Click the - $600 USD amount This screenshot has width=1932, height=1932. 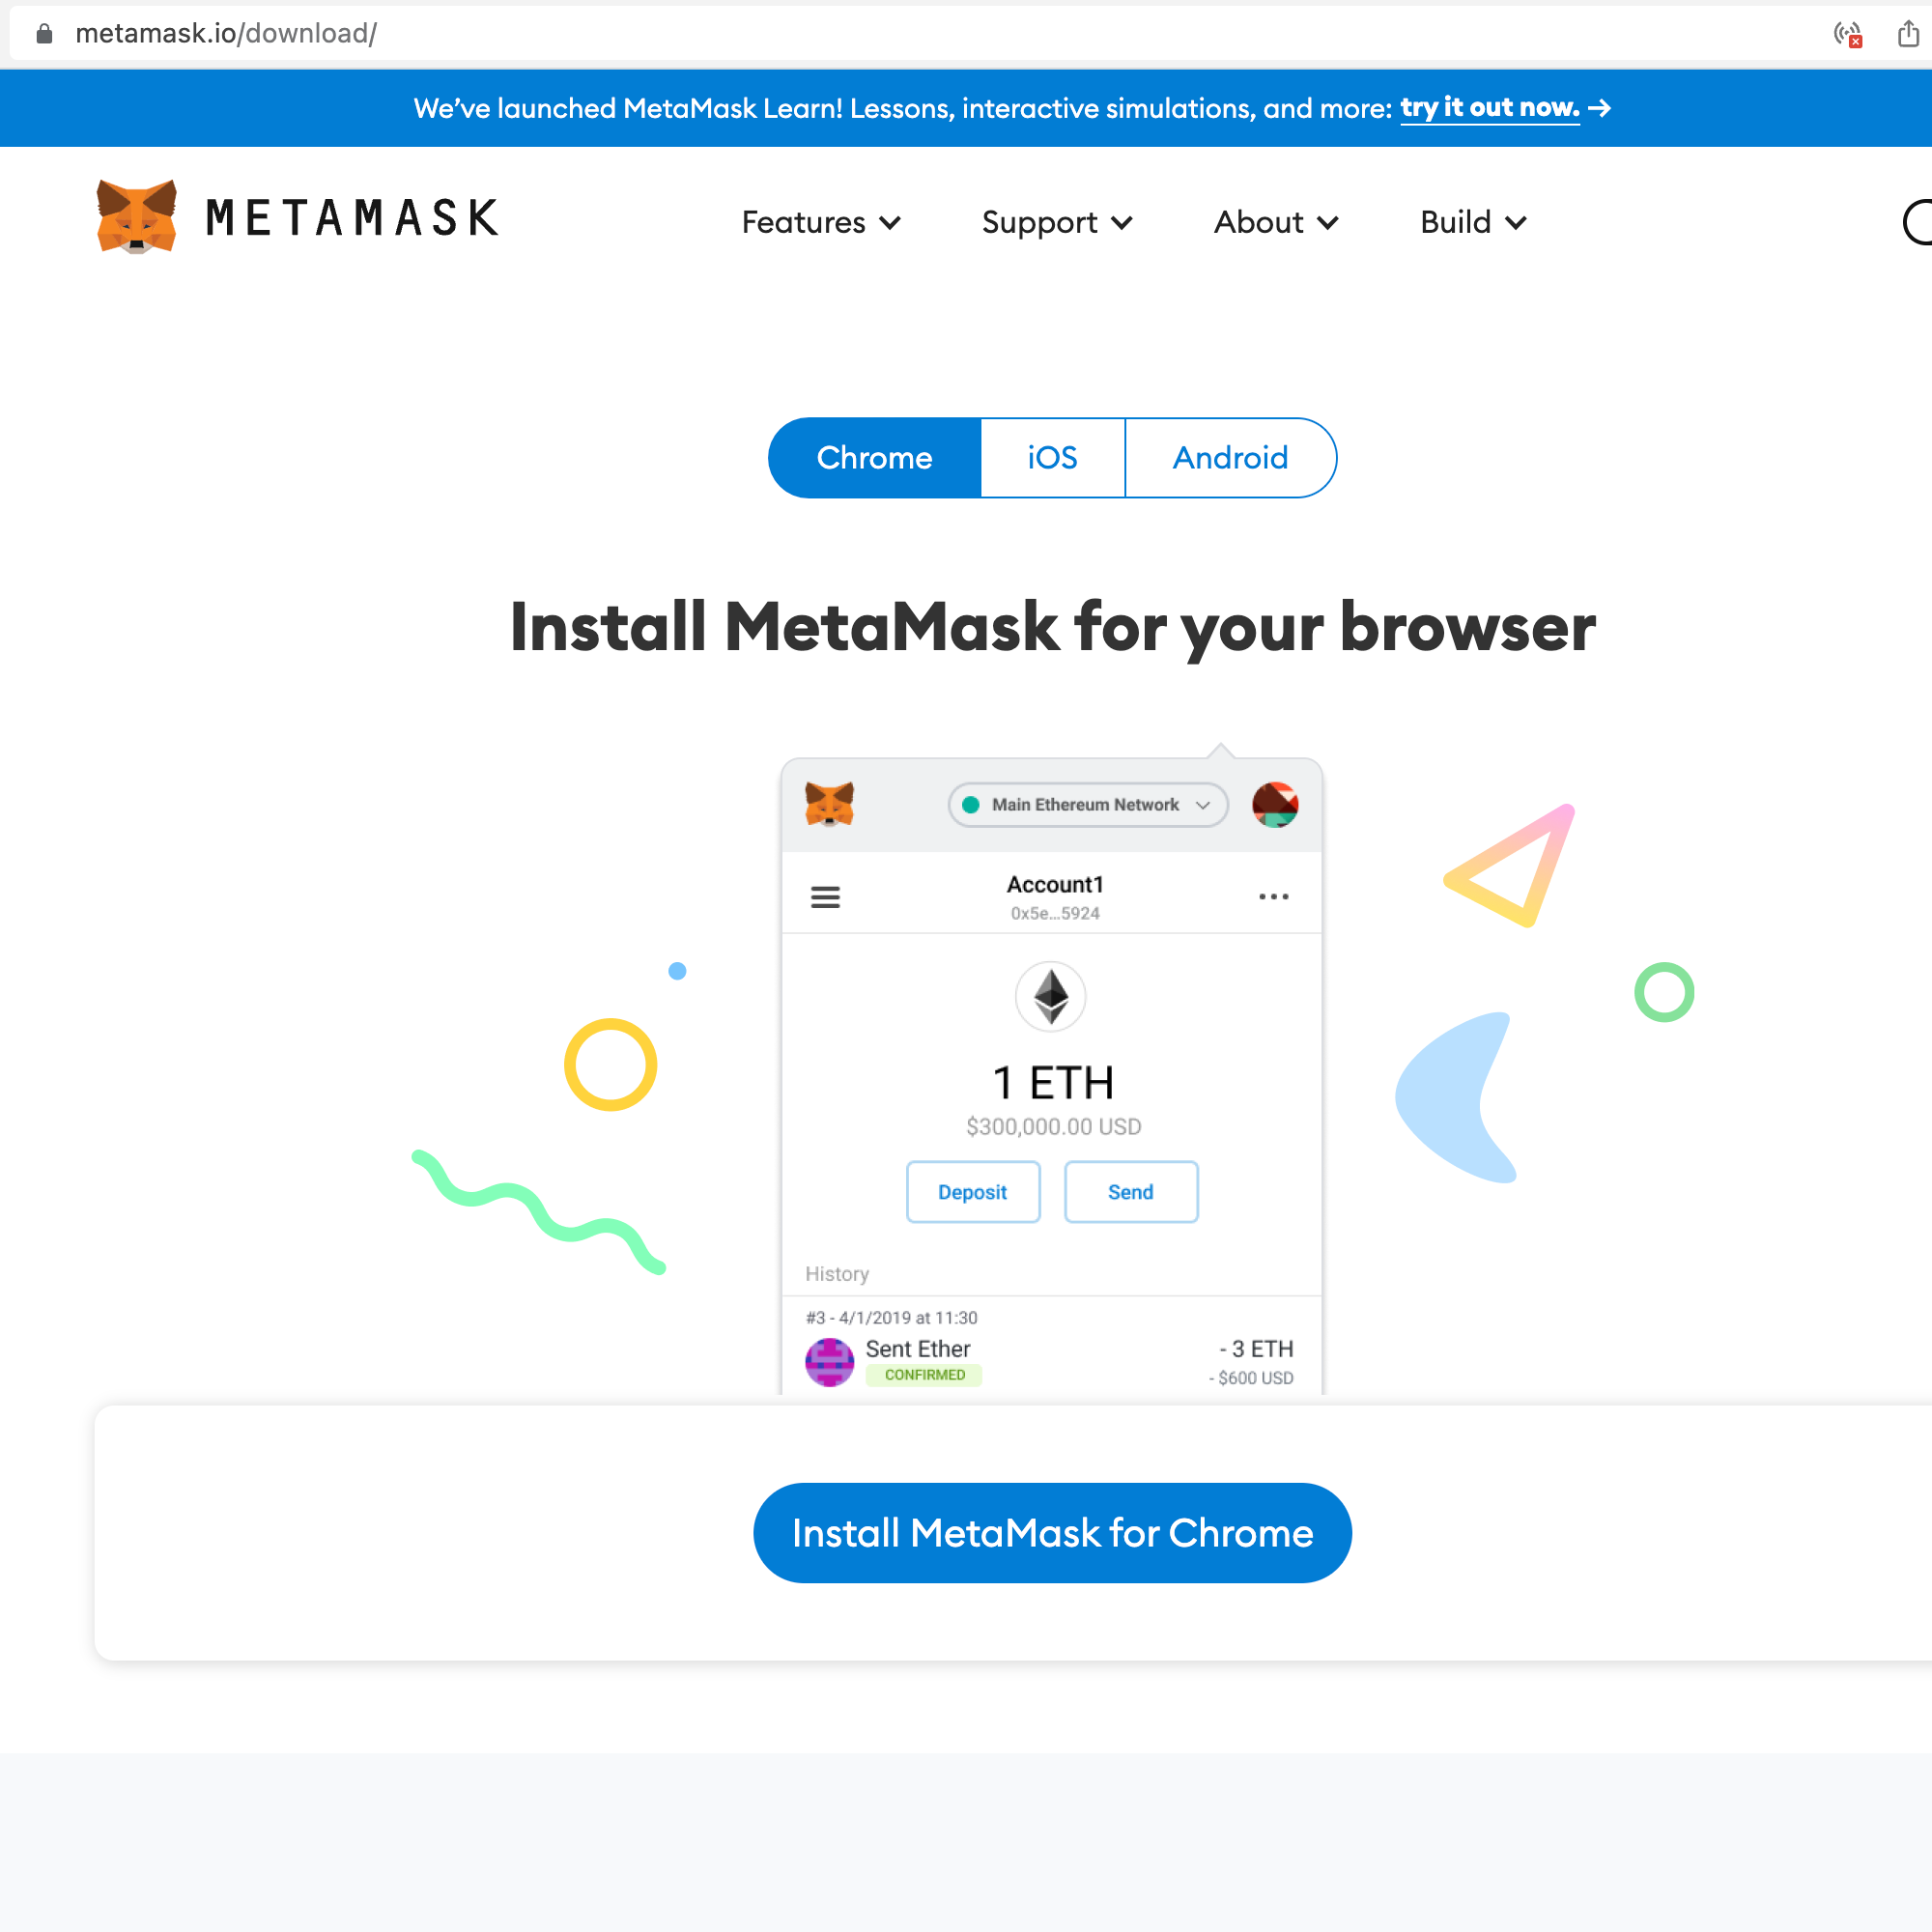(1251, 1378)
